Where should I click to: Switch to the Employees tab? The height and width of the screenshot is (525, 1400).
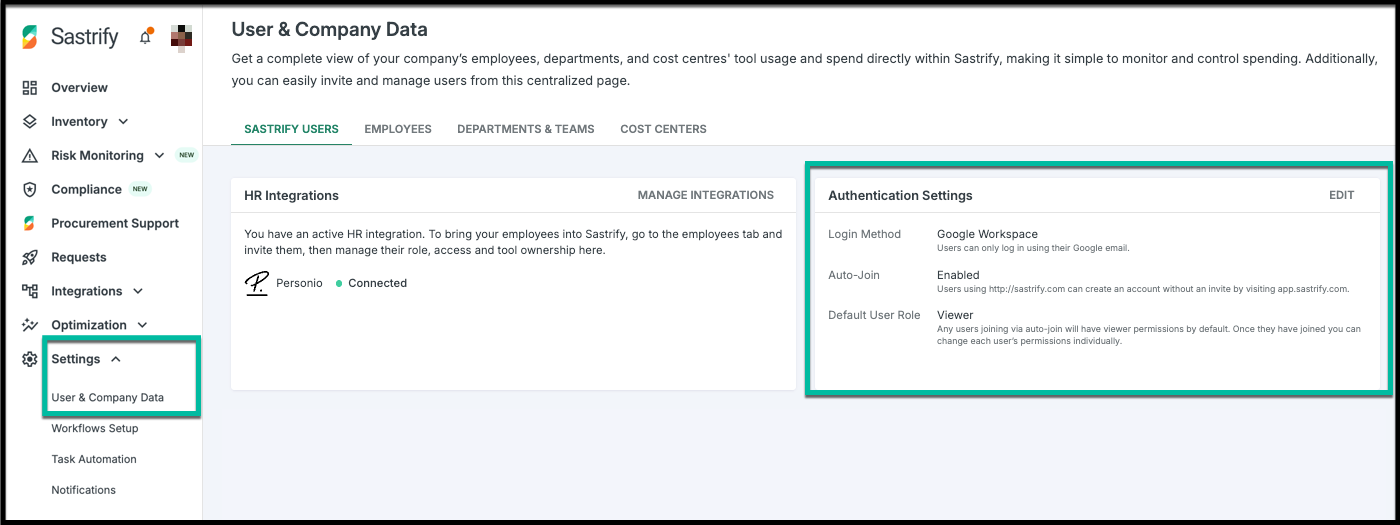click(x=398, y=130)
